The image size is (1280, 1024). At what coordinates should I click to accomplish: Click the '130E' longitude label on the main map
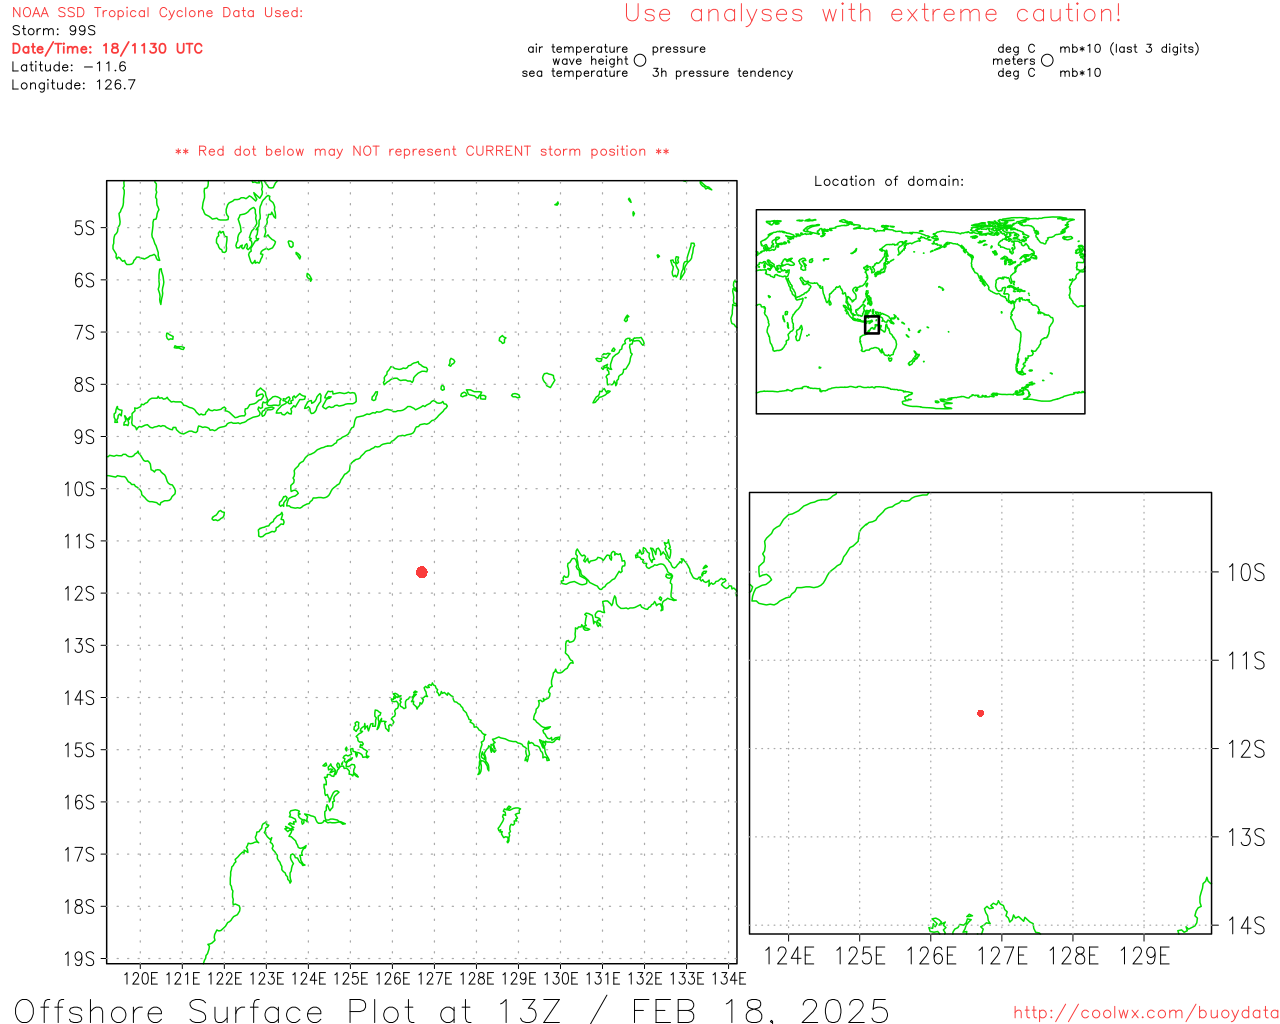click(560, 978)
